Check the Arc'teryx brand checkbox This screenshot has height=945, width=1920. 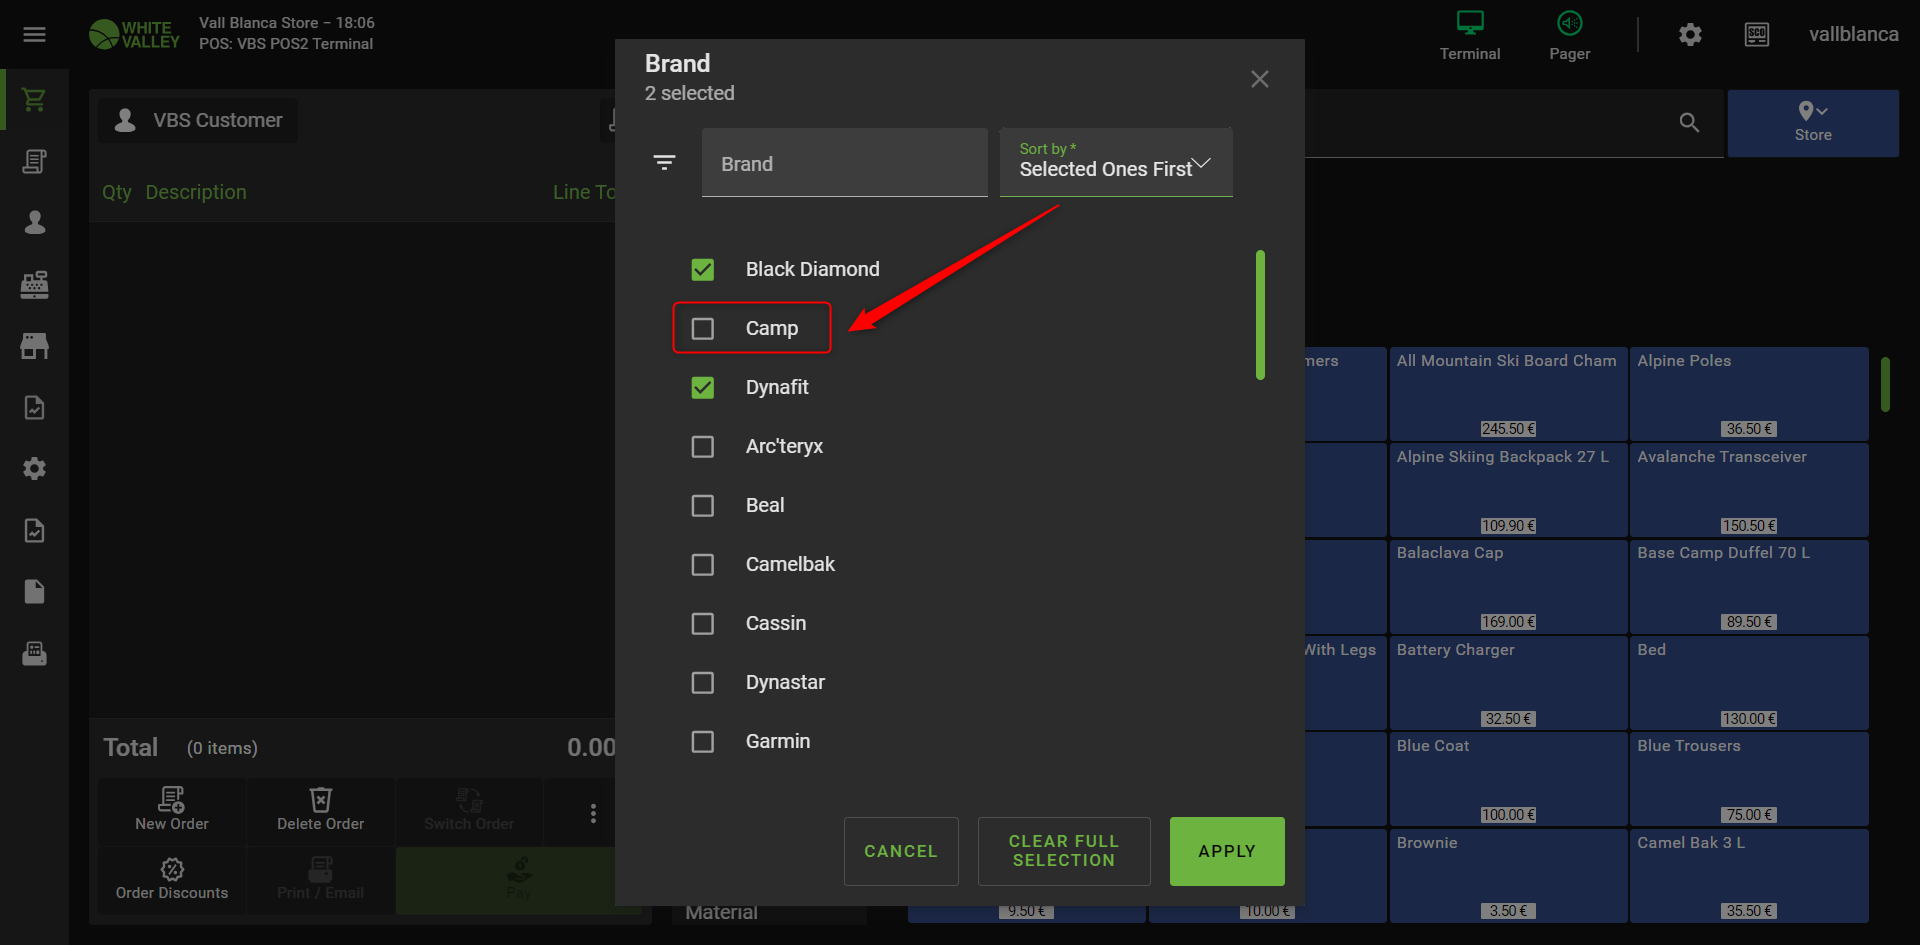[x=703, y=447]
